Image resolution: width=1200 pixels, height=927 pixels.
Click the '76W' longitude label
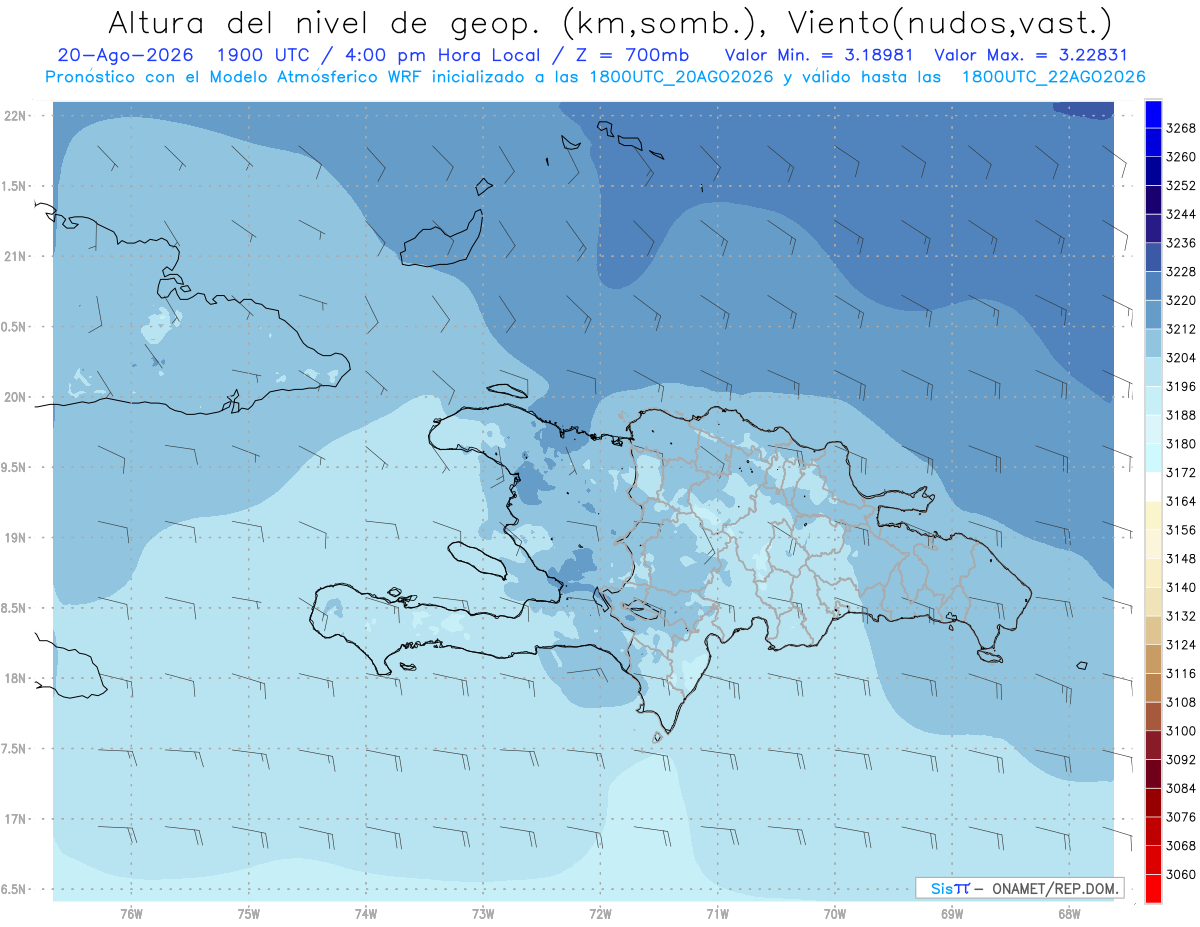click(131, 914)
